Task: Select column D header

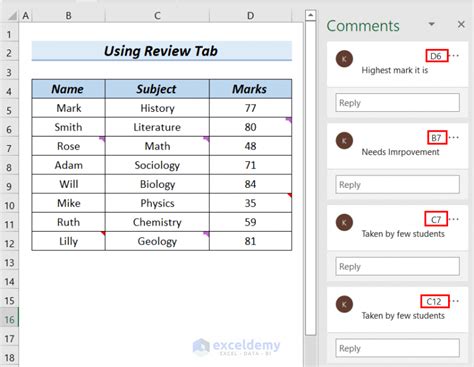Action: click(x=250, y=16)
